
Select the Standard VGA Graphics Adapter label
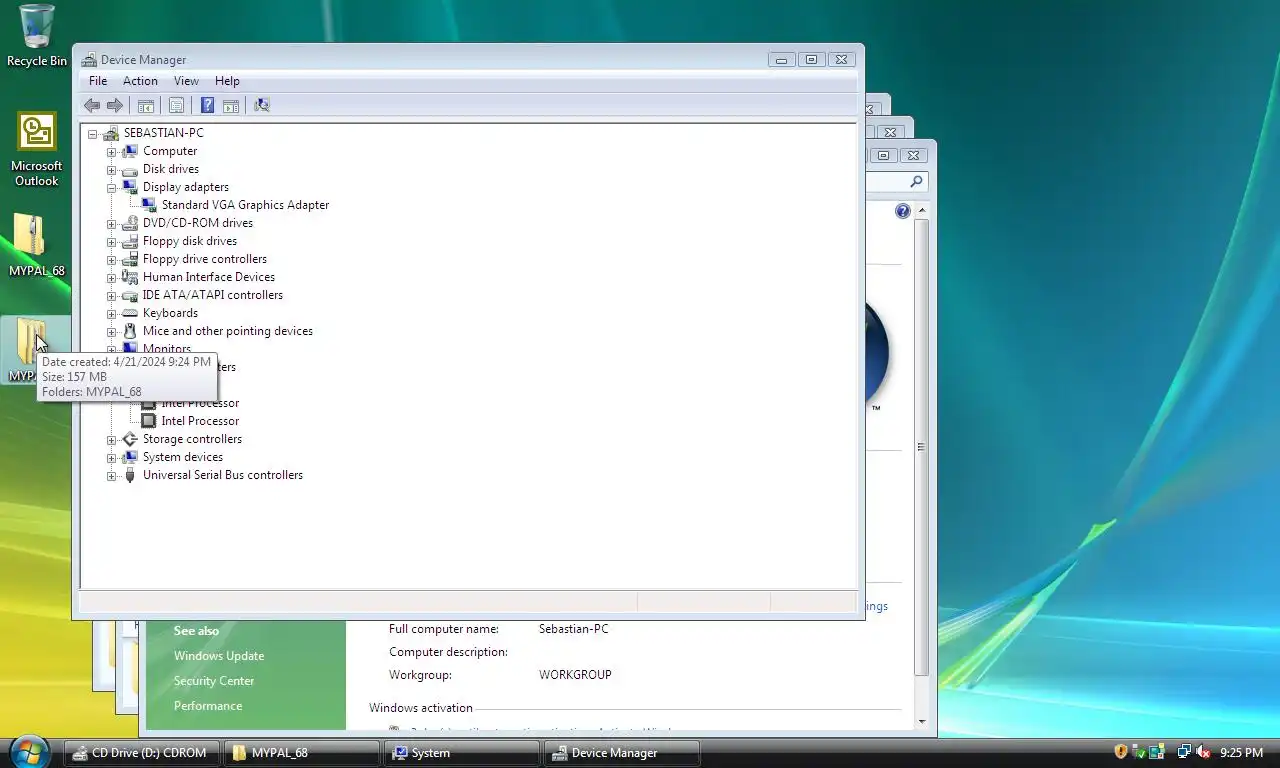point(245,205)
